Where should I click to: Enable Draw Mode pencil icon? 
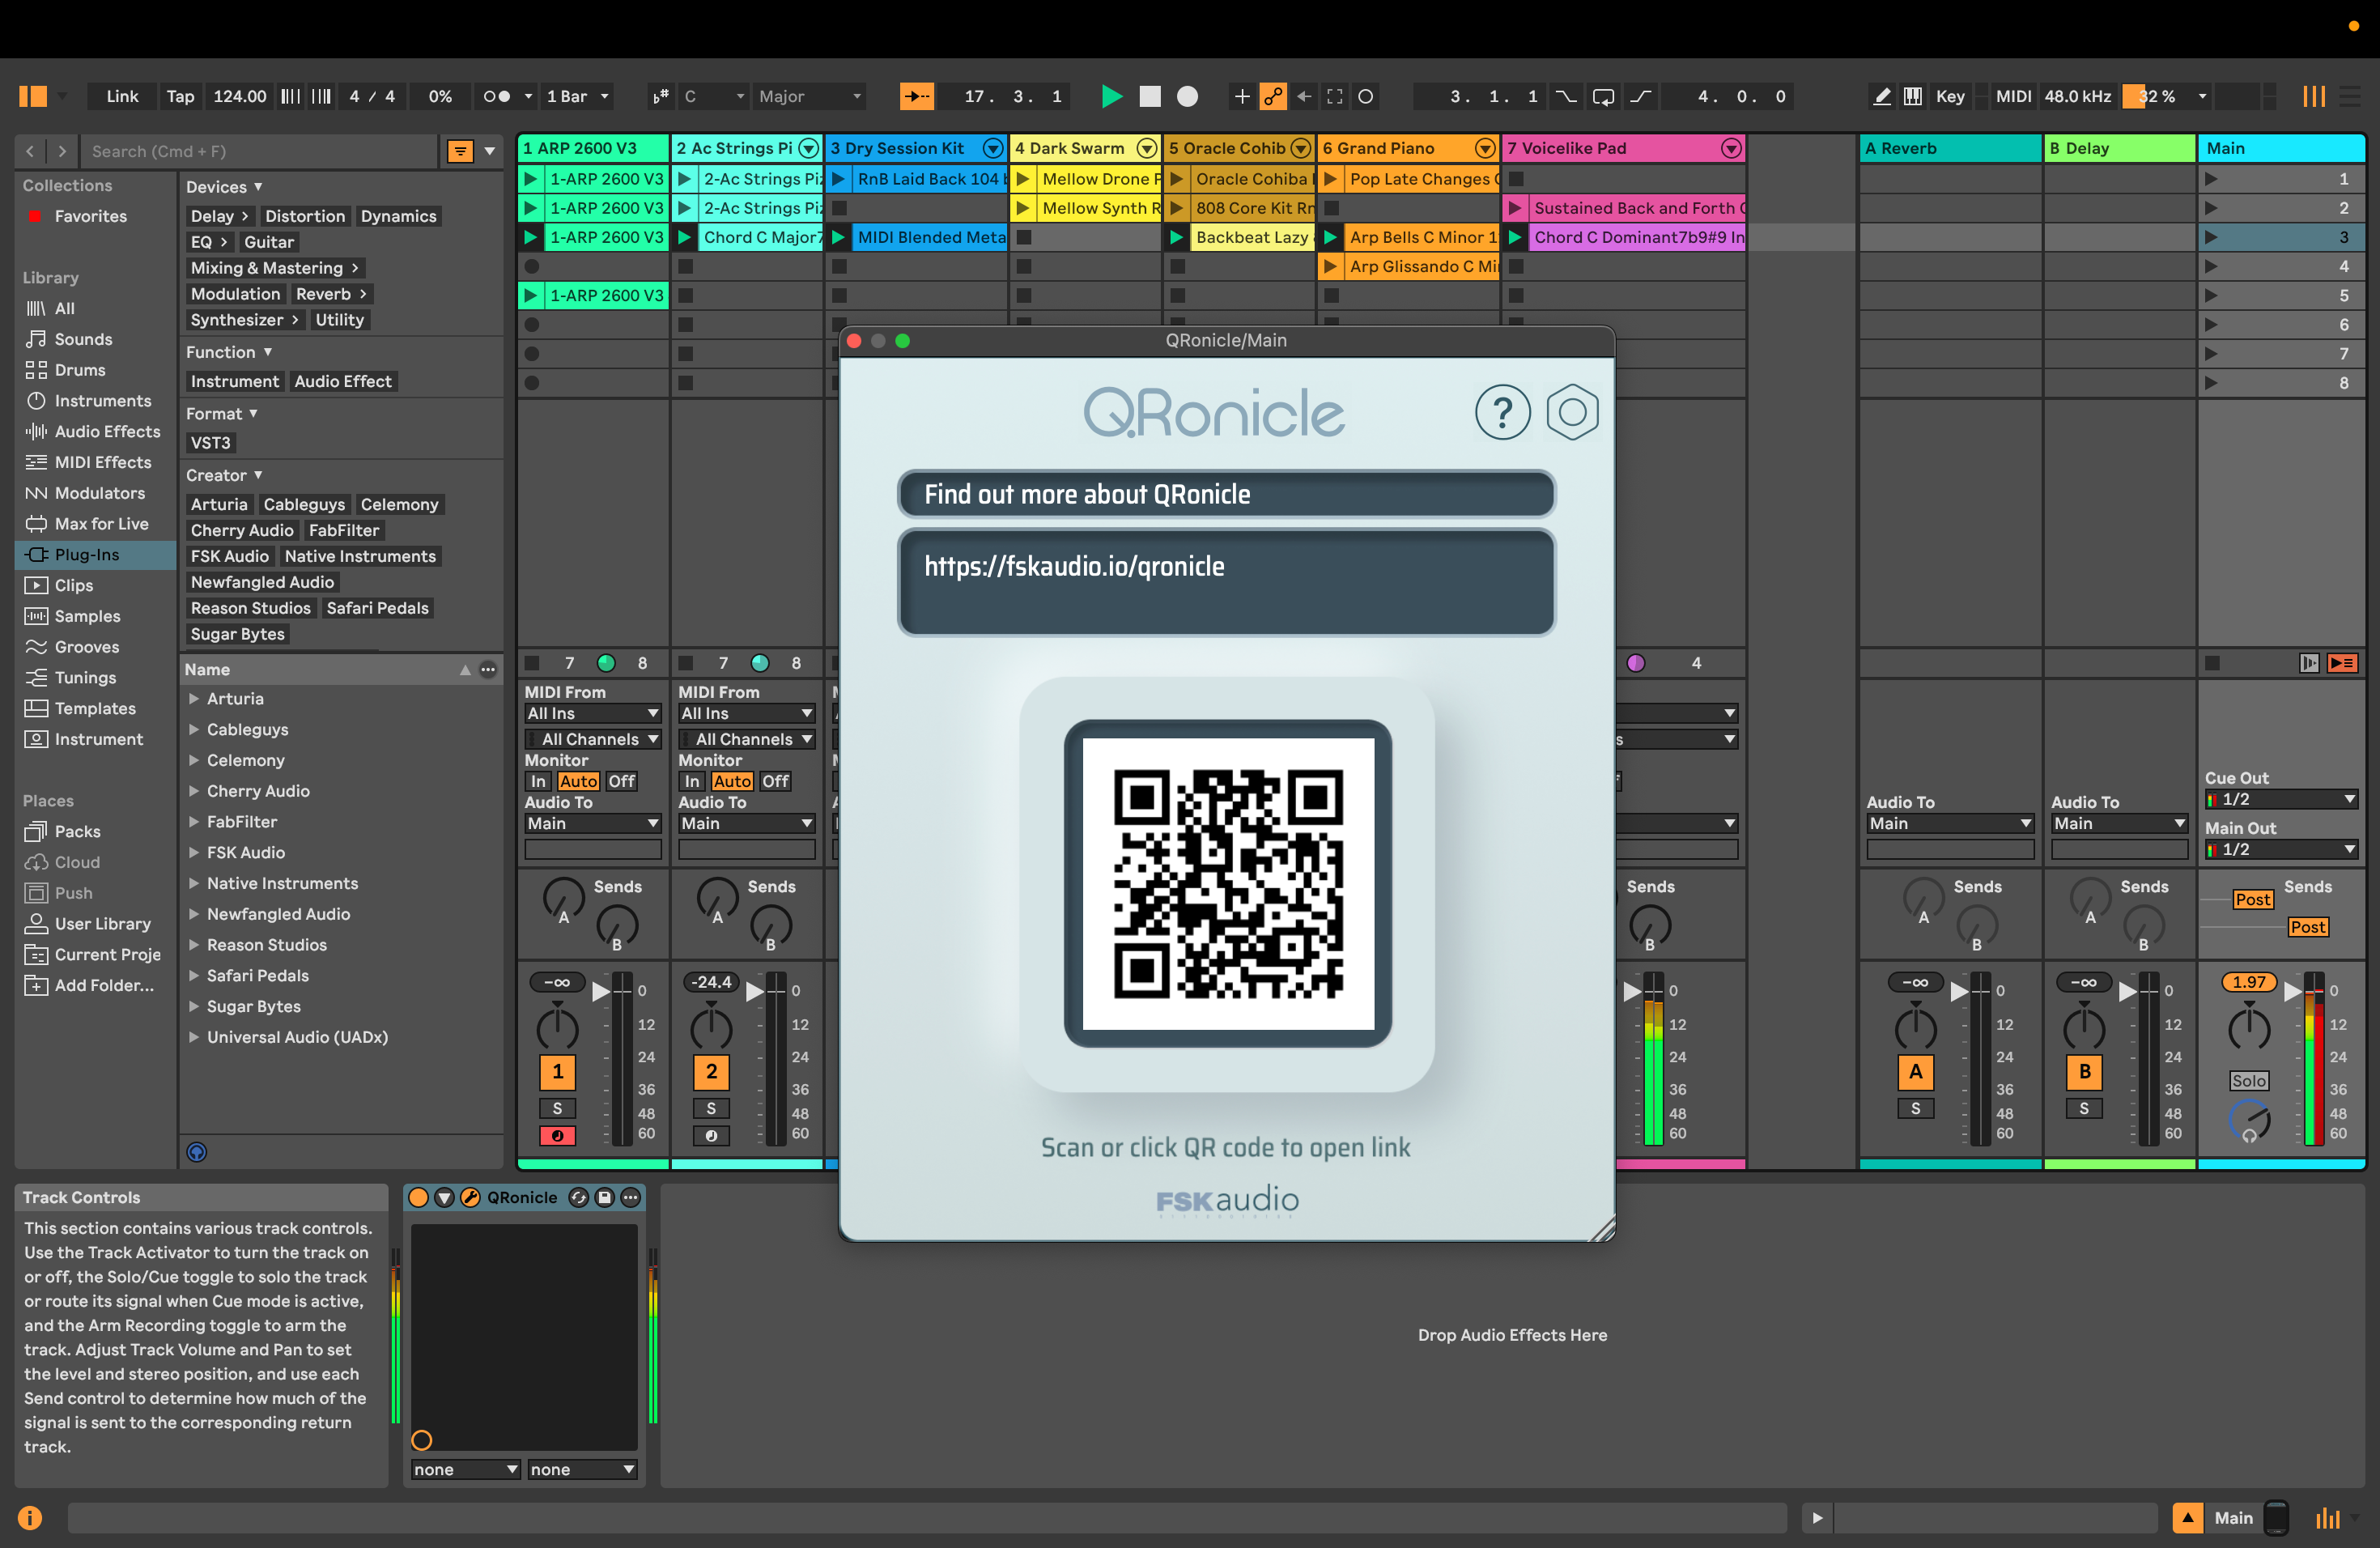click(1882, 96)
